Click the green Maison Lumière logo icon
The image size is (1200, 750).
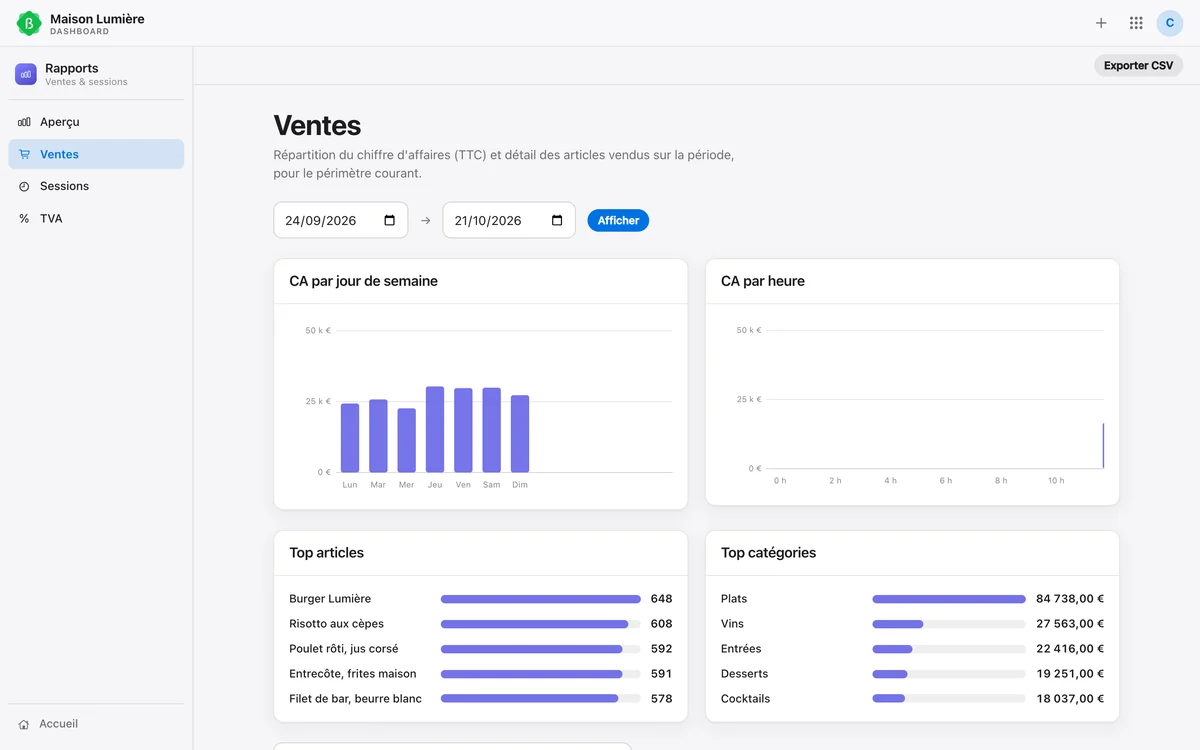[x=29, y=23]
